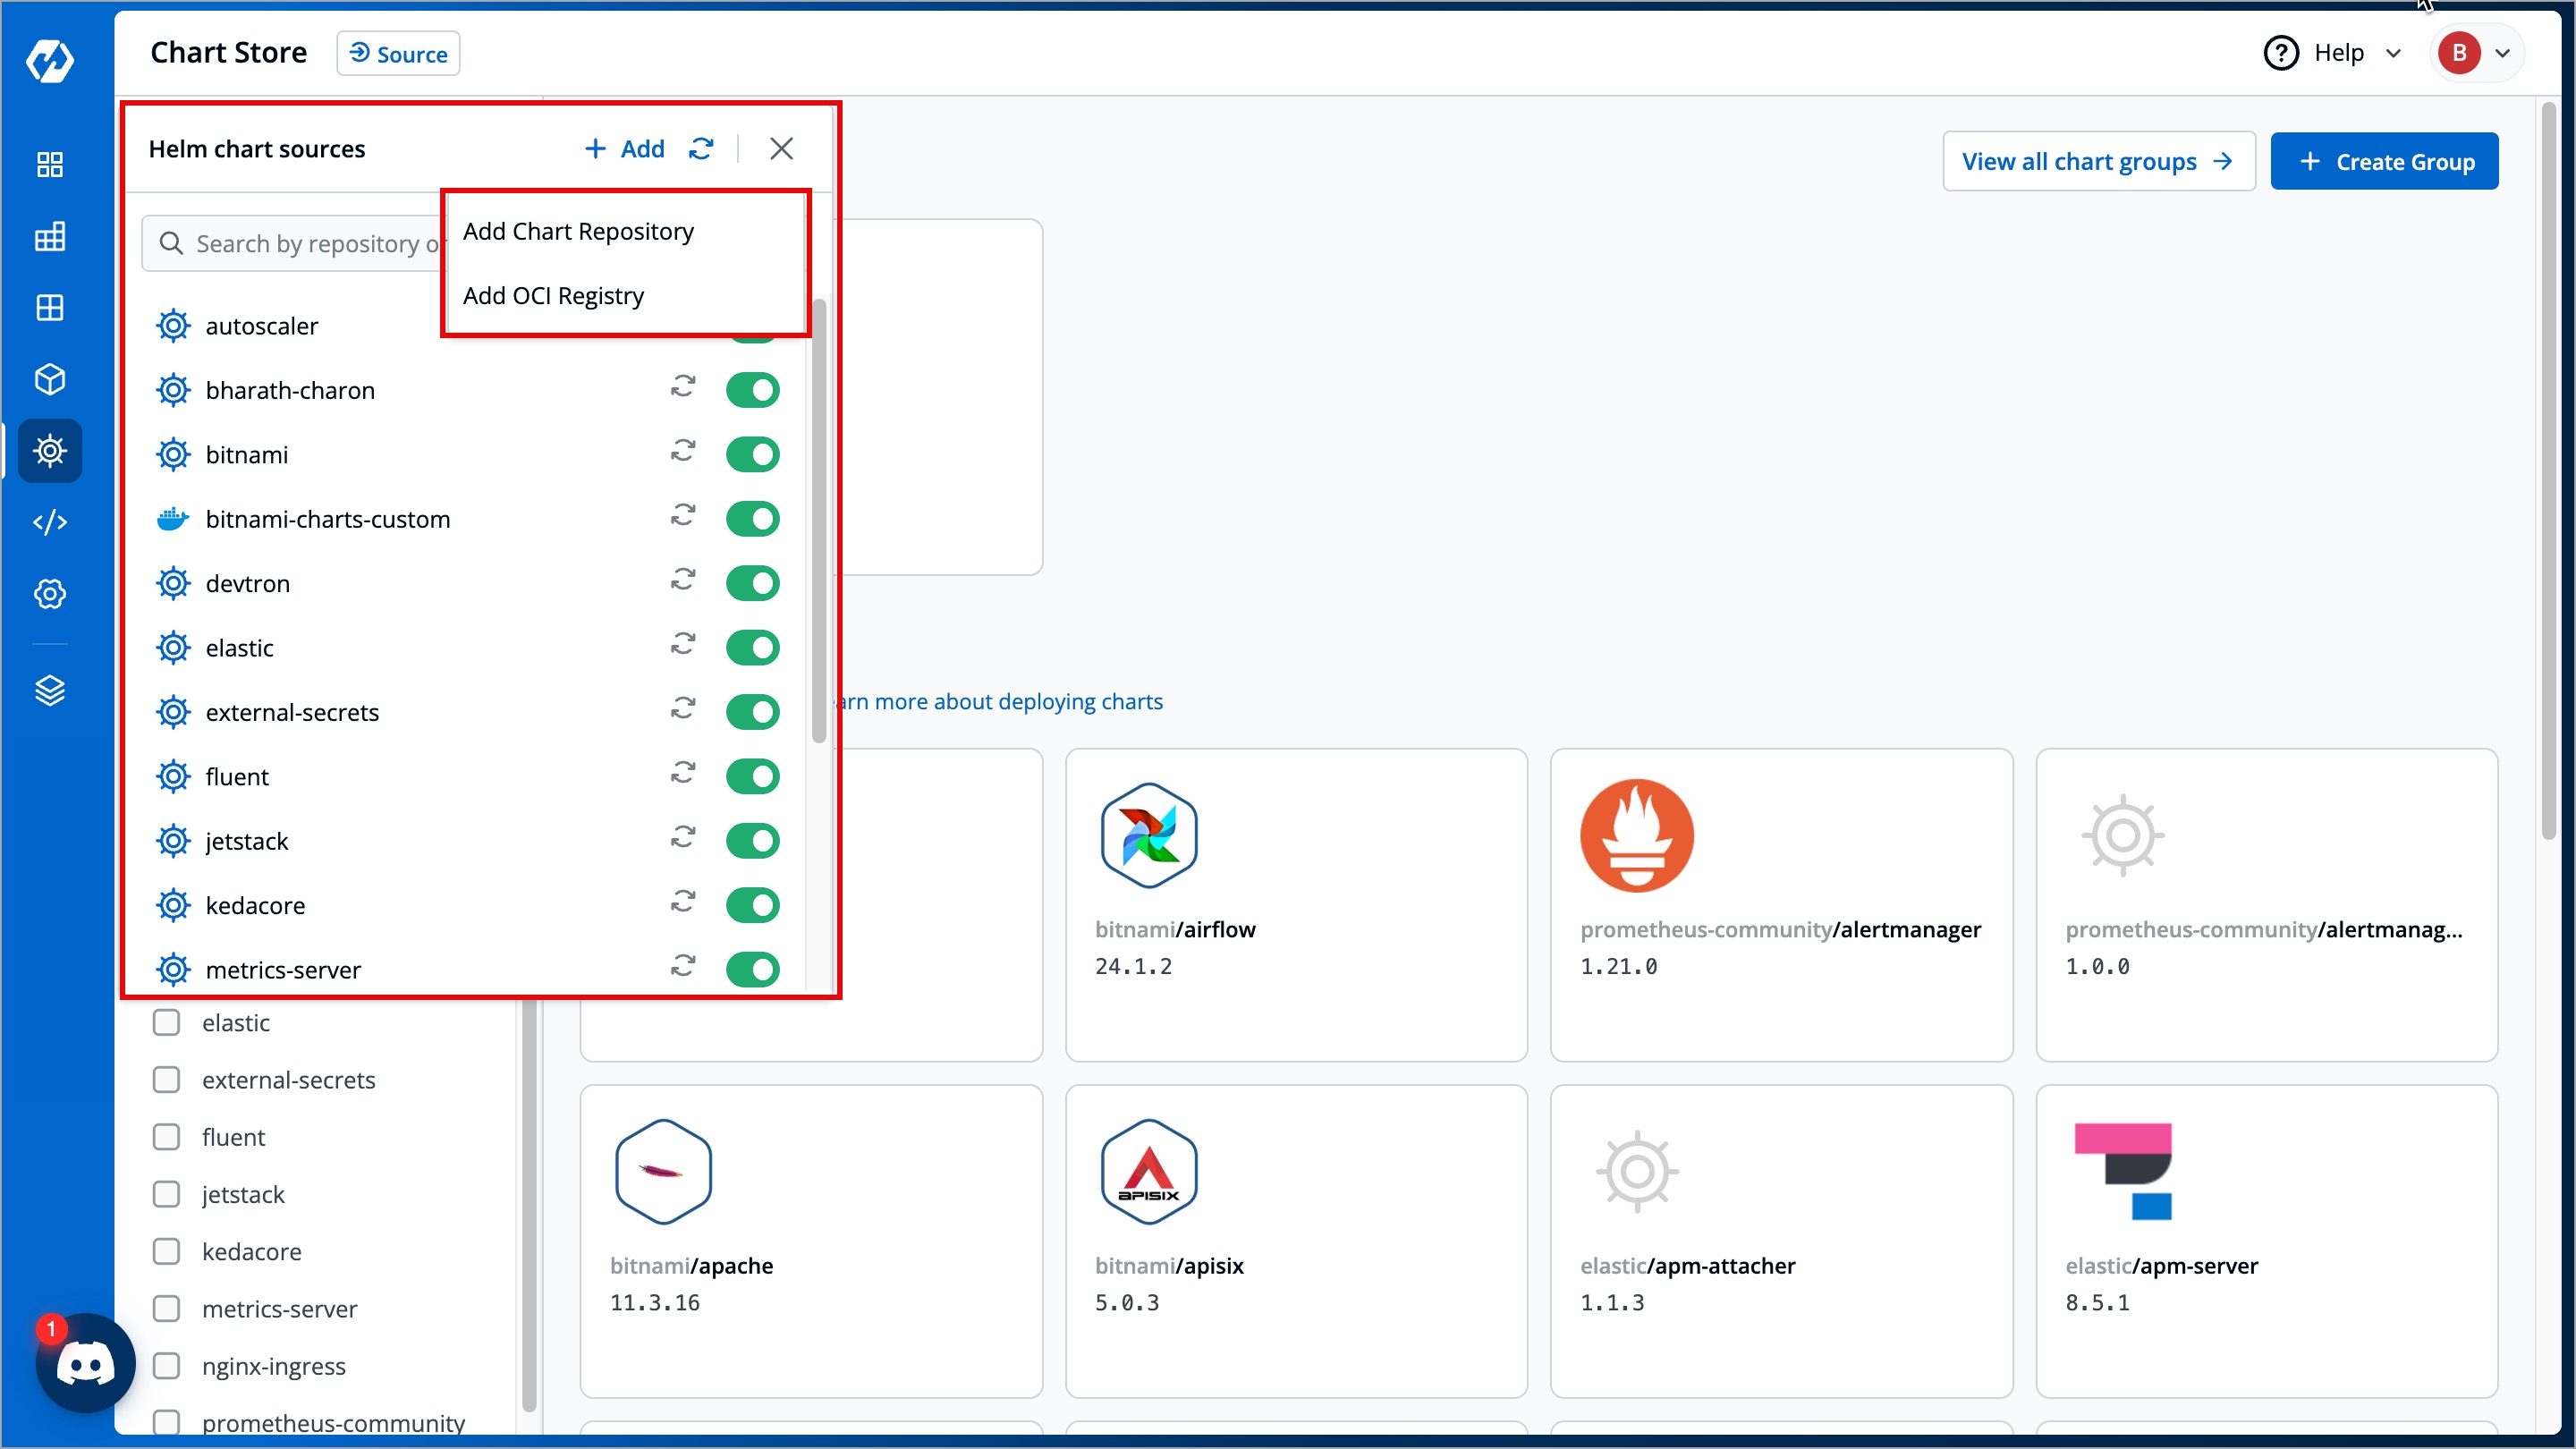Screen dimensions: 2576x1449
Task: Open the Chart Store sidebar icon
Action: tap(49, 451)
